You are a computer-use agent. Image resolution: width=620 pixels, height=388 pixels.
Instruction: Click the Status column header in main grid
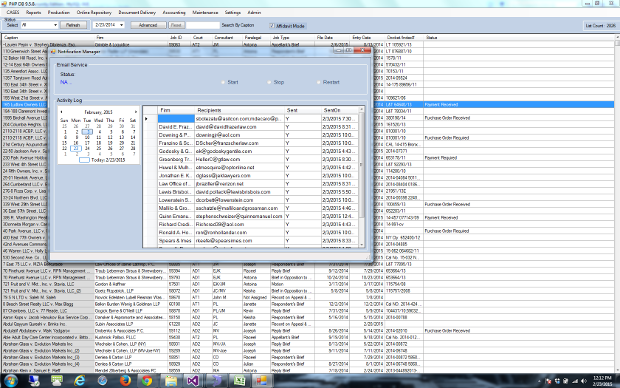pos(518,38)
